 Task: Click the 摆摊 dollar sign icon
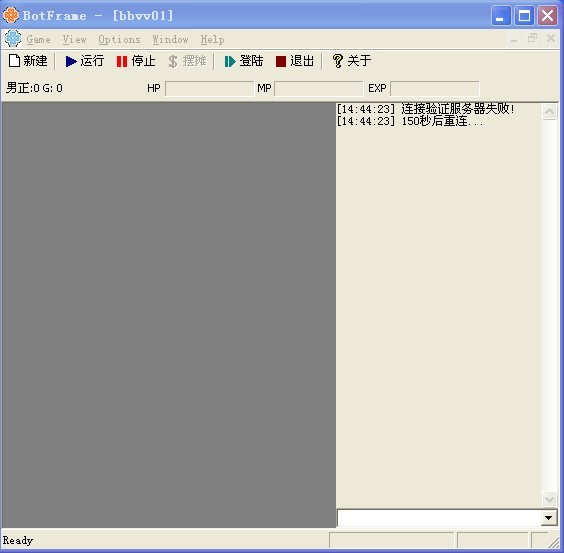173,61
